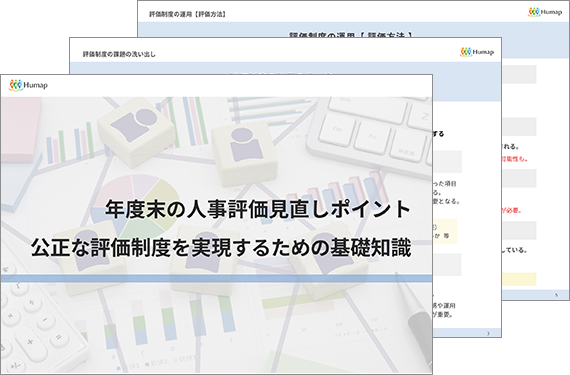The height and width of the screenshot is (375, 570).
Task: Click the header 評価制度の課題の洗い出し
Action: (x=119, y=54)
